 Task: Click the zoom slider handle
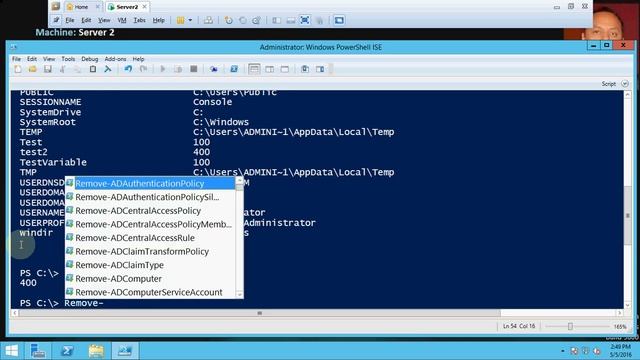pos(570,326)
